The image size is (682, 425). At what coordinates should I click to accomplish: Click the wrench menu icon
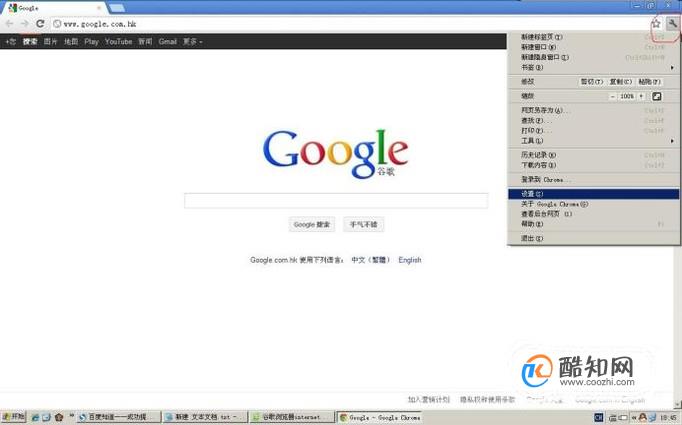click(x=672, y=24)
